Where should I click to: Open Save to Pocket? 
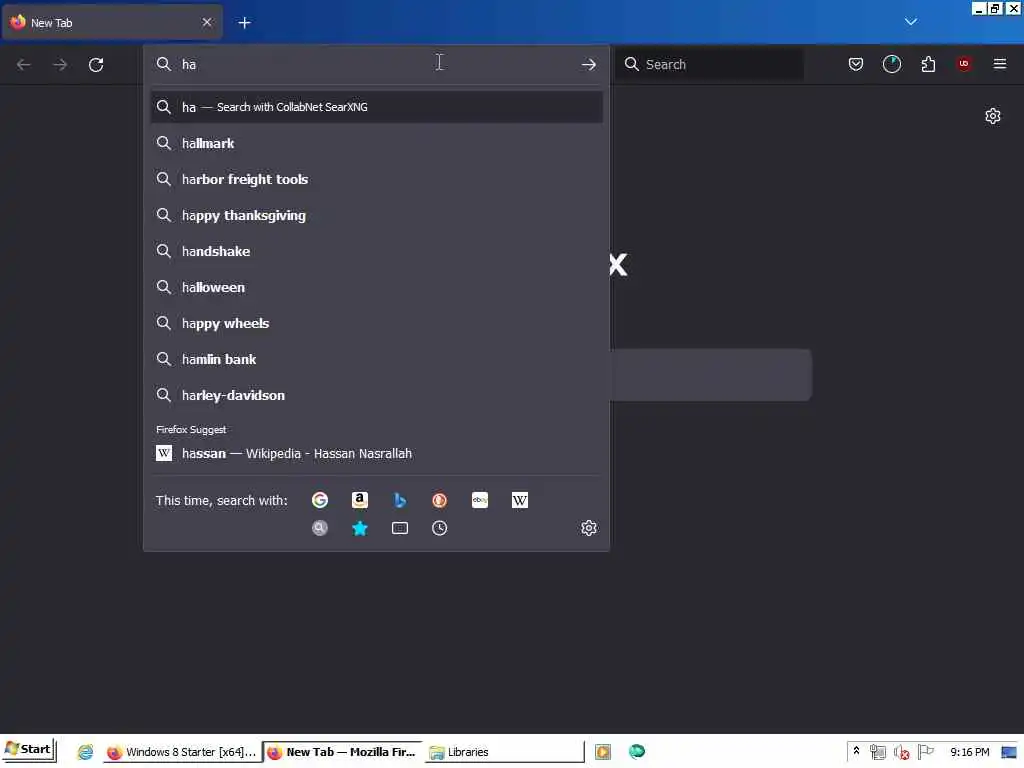tap(856, 64)
